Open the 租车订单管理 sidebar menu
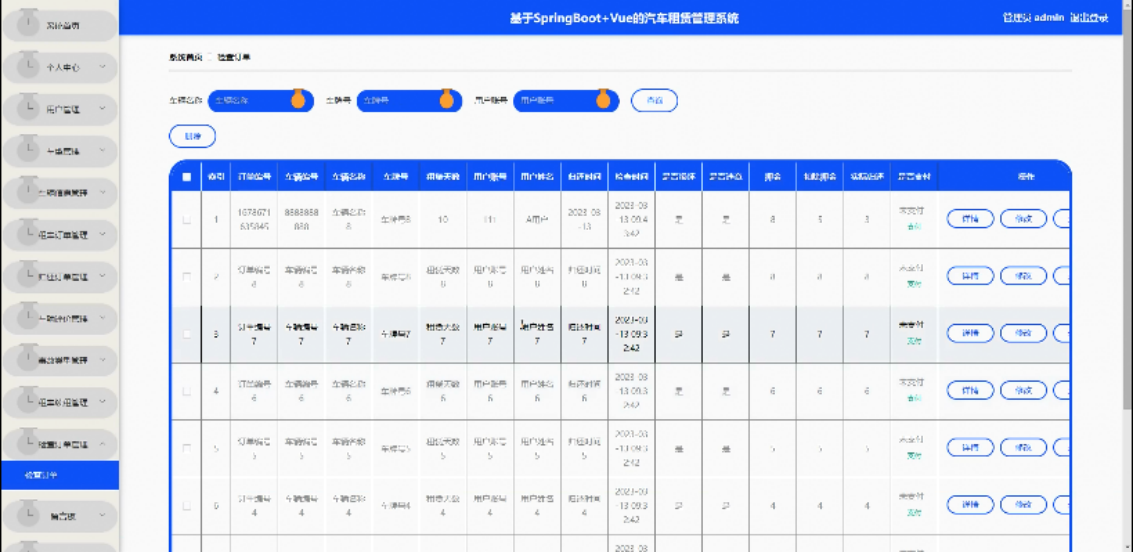Screen dimensions: 1134x553 tap(59, 235)
